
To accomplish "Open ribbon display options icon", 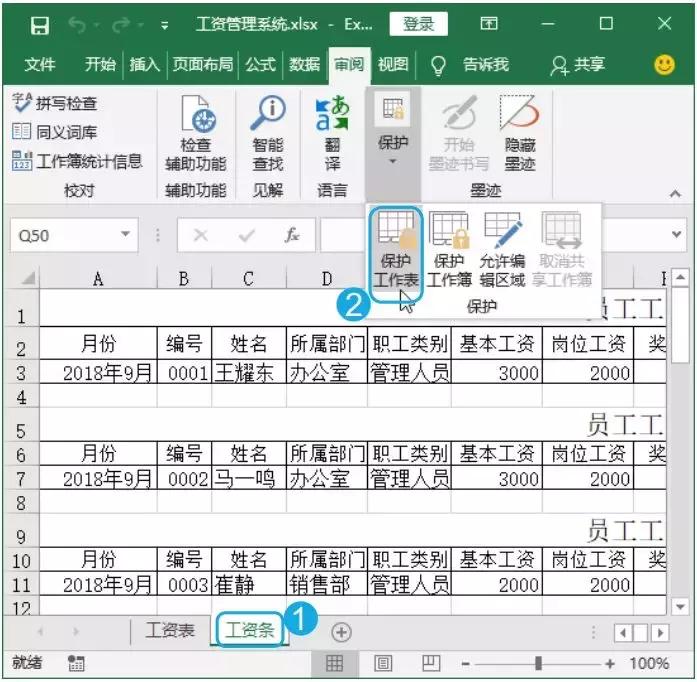I will point(489,24).
